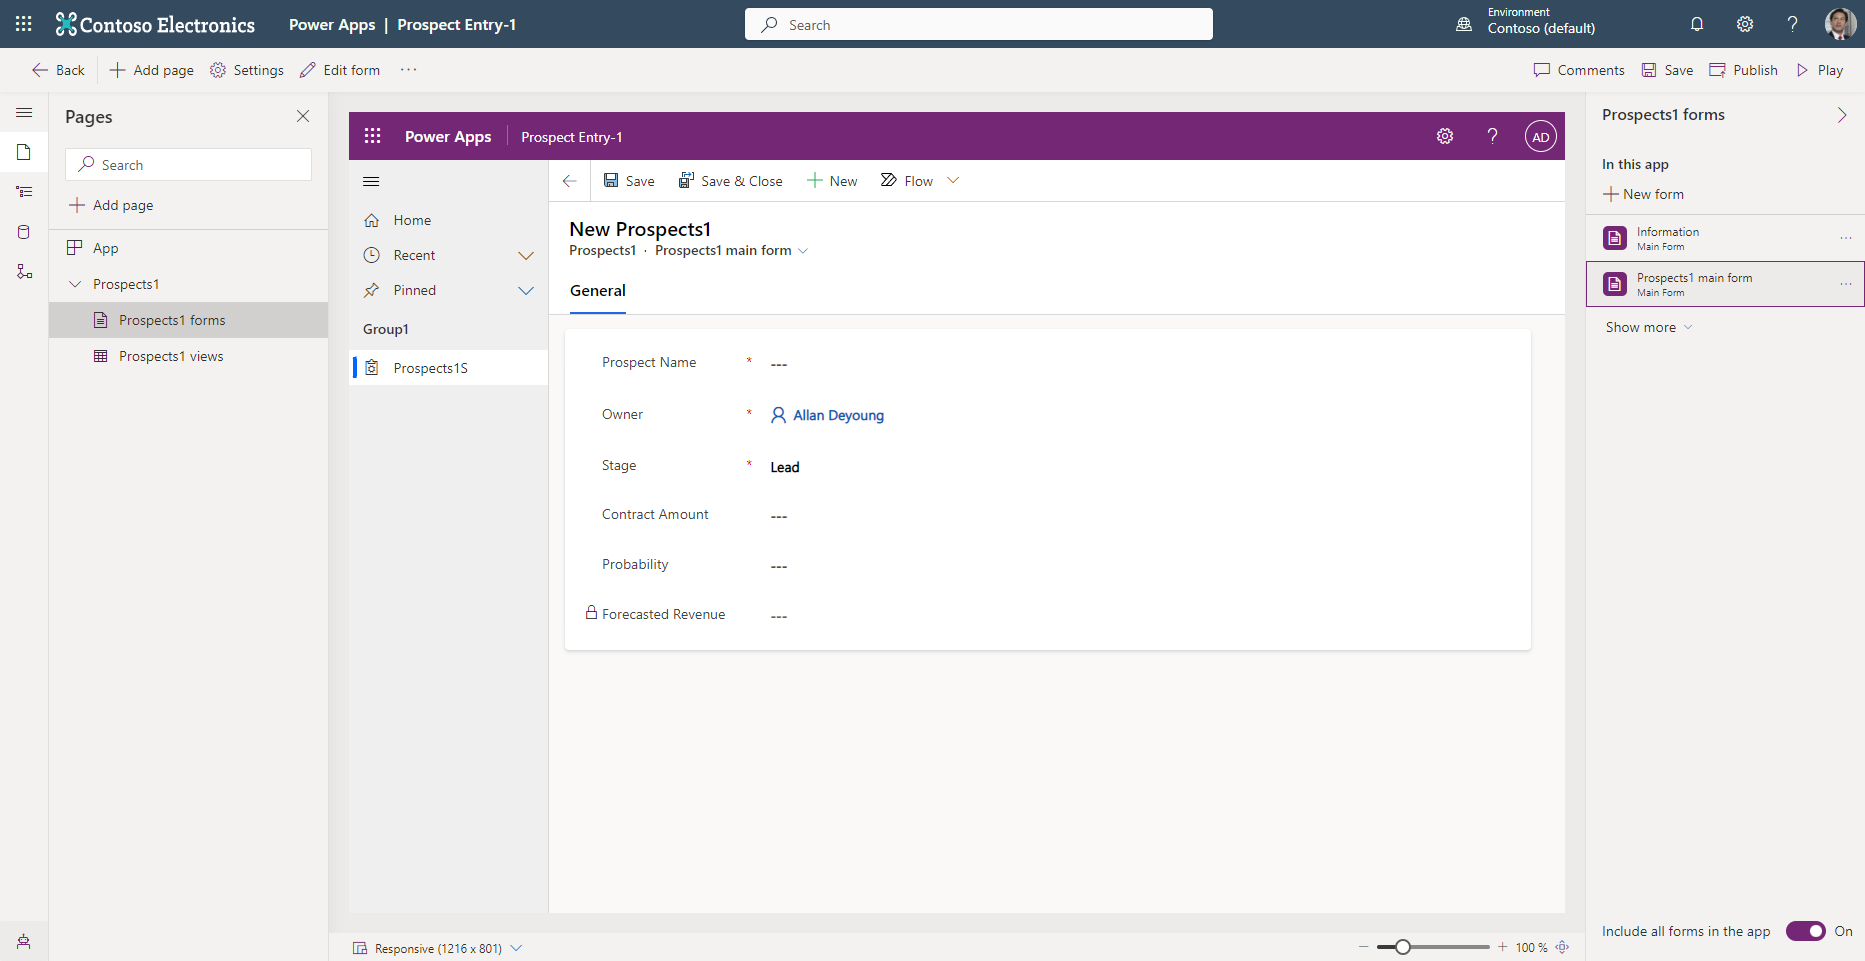
Task: Zoom in with the plus icon
Action: pos(1502,947)
